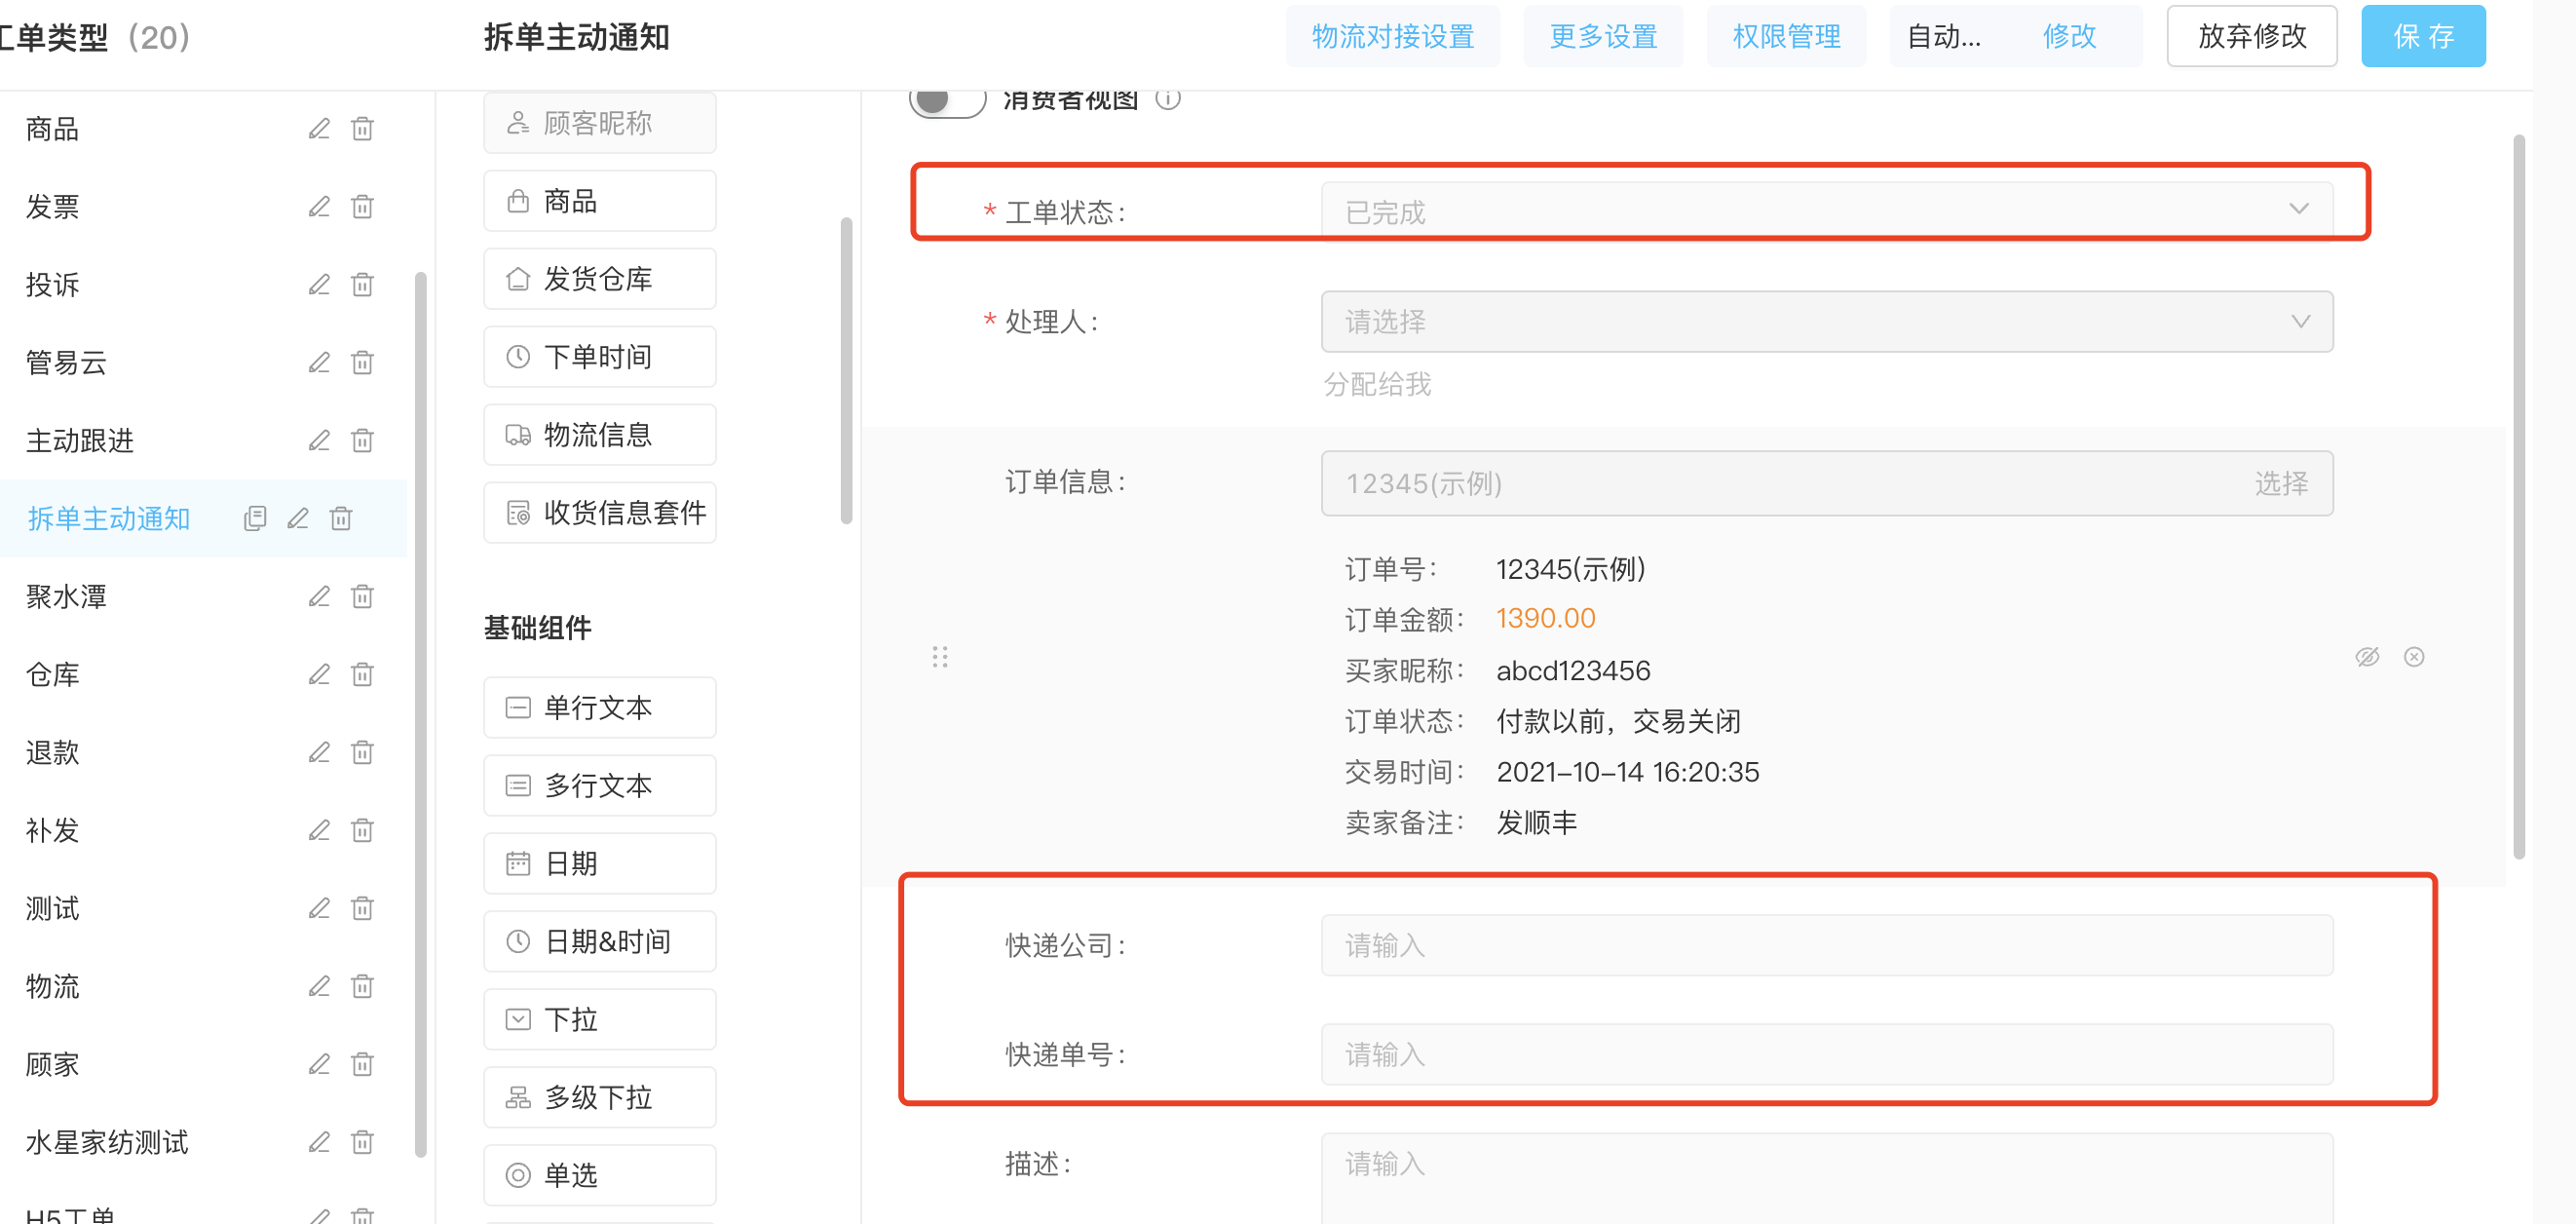
Task: Add the 下拉 basic component
Action: click(x=600, y=1020)
